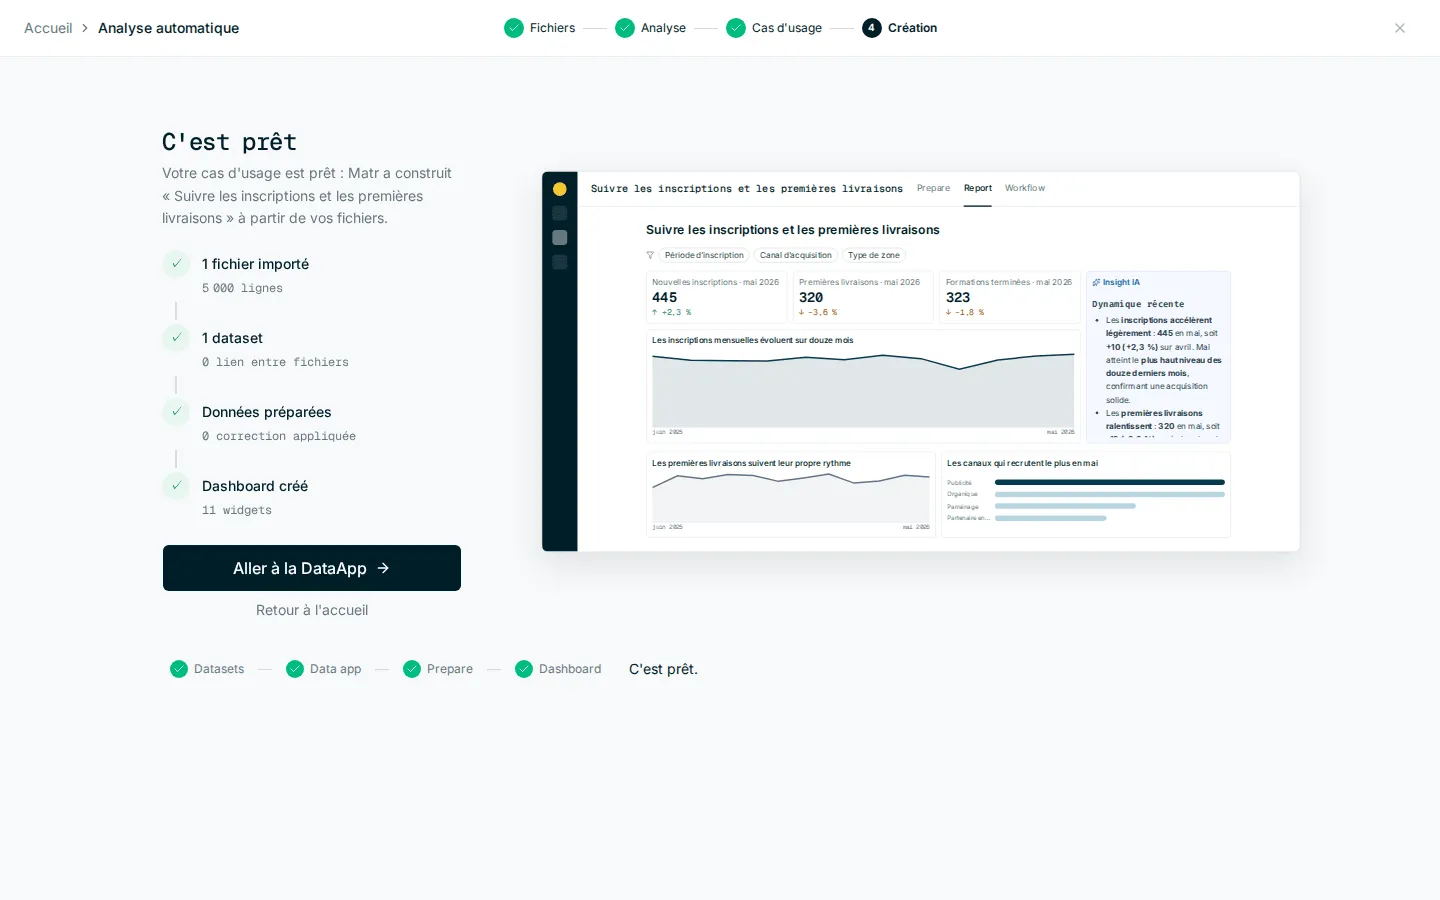Select the Cas d'usage step
The height and width of the screenshot is (900, 1440).
coord(774,28)
